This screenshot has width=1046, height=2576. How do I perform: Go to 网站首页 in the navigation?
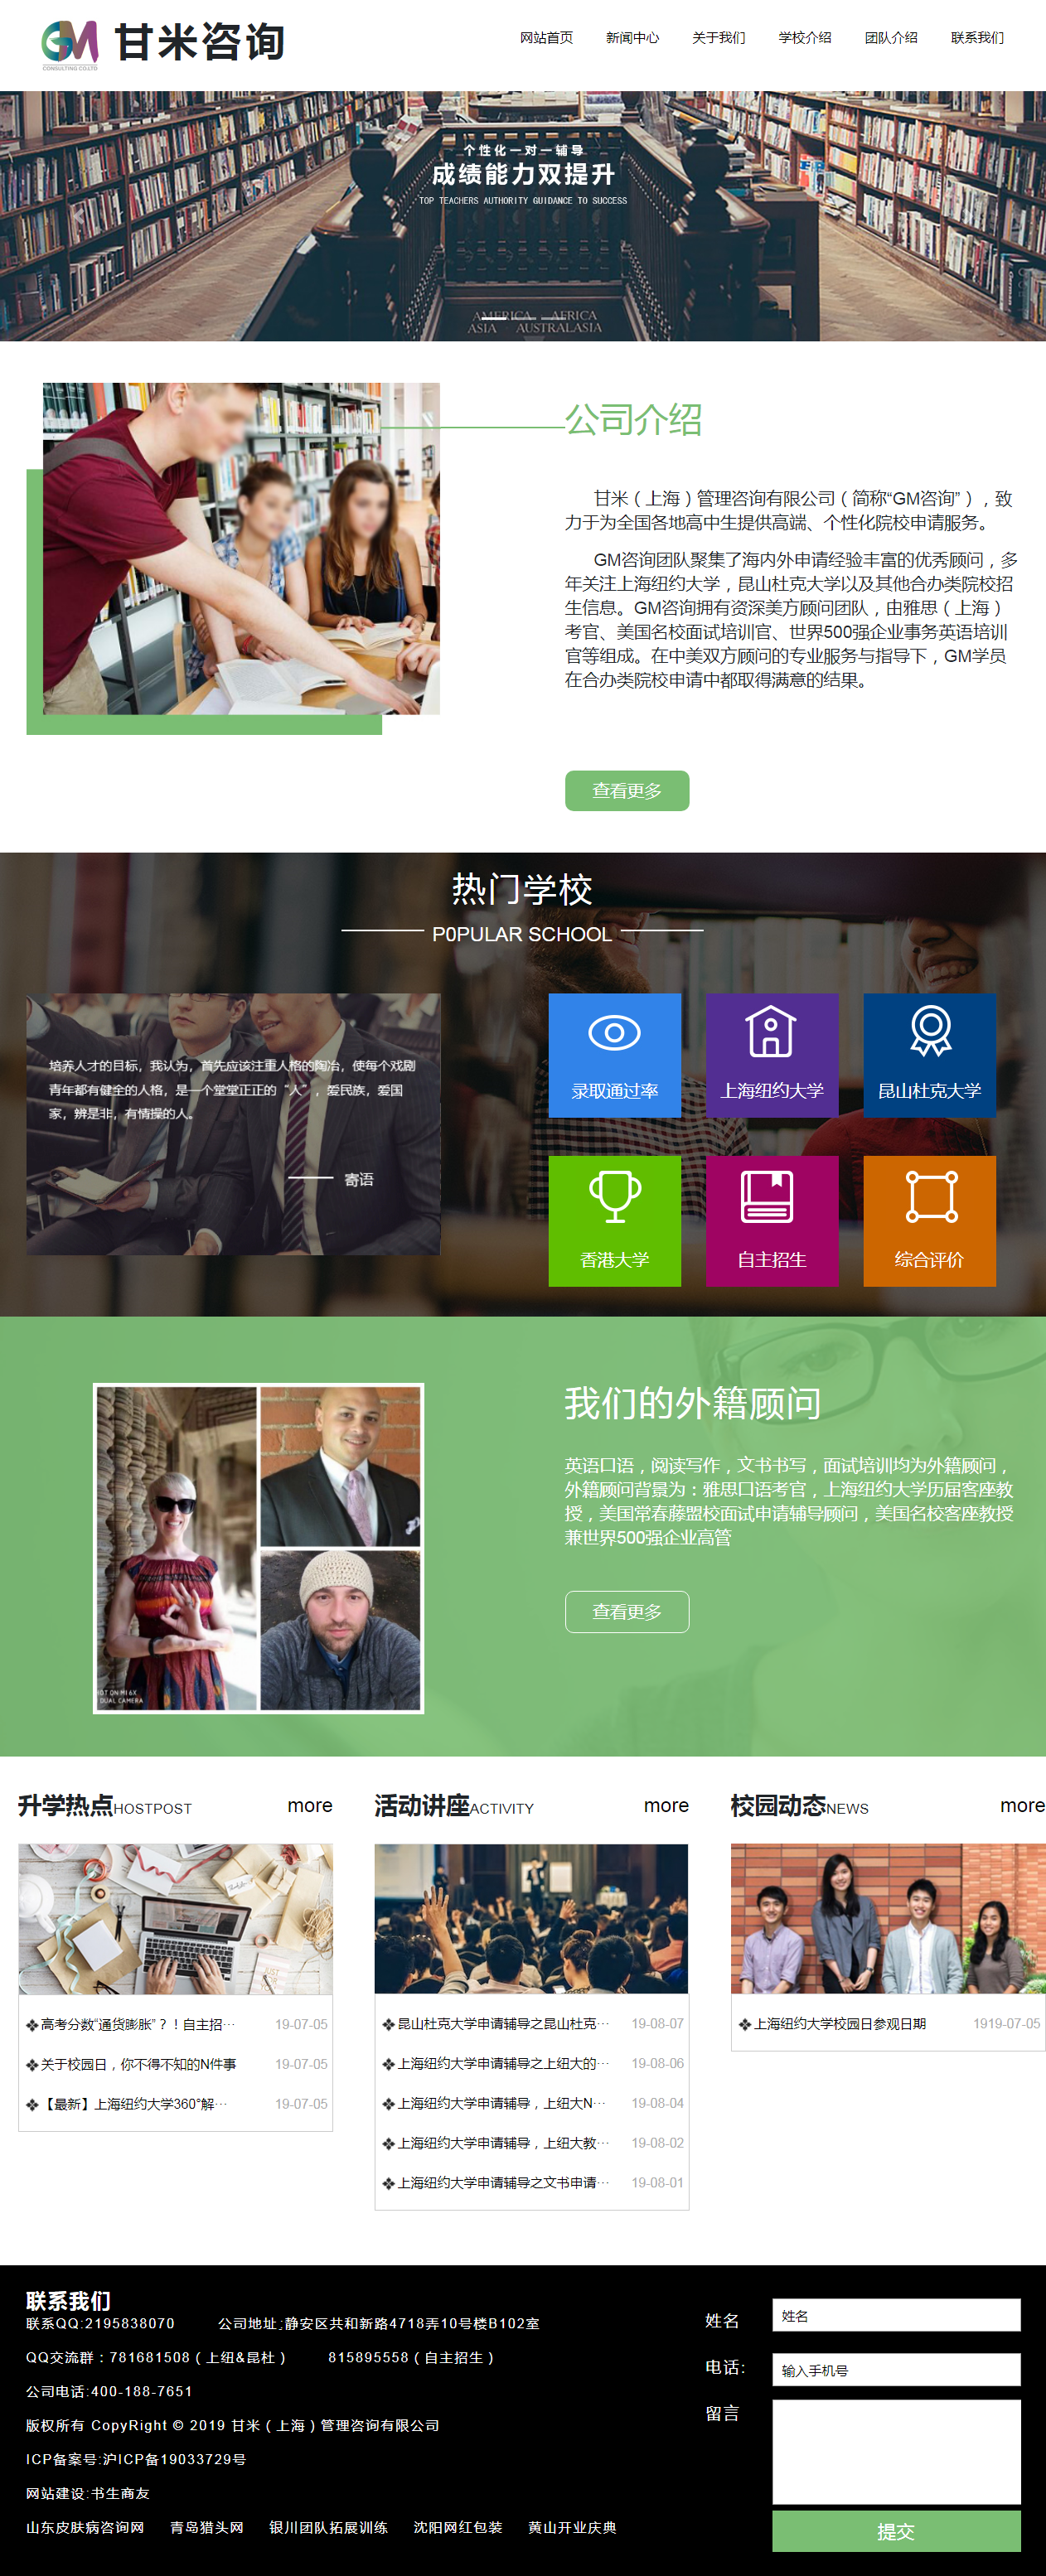546,38
